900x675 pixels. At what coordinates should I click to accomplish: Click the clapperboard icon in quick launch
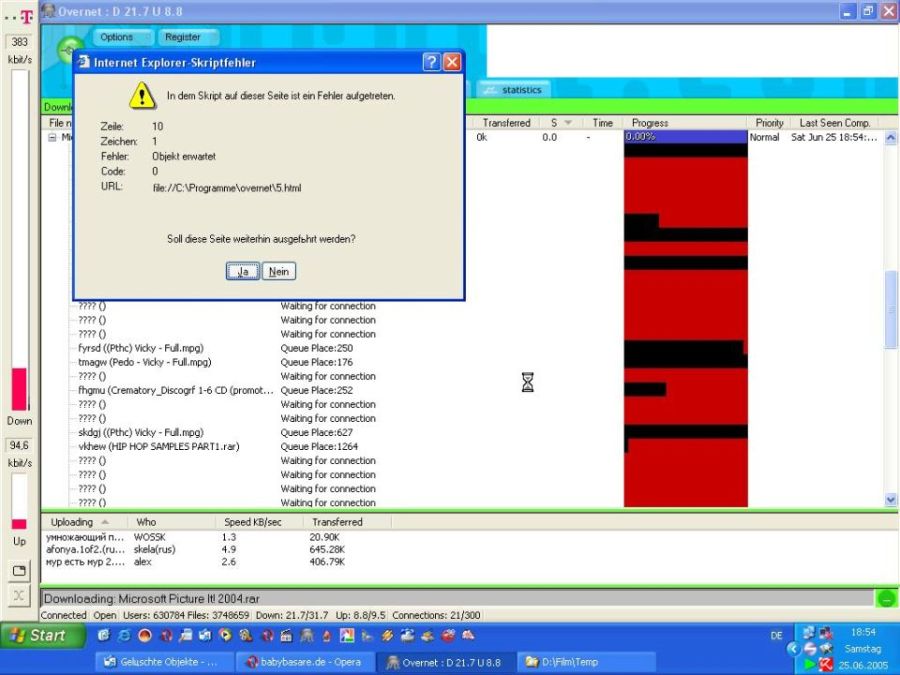286,635
